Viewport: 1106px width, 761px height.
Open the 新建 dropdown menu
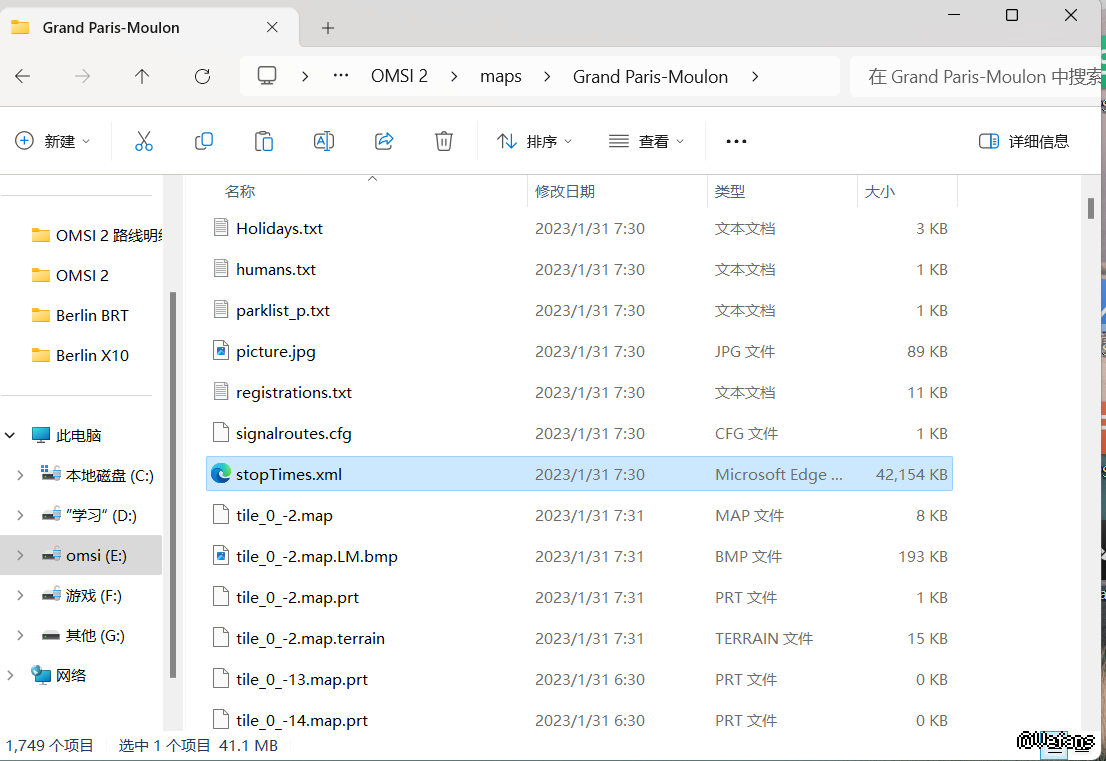tap(53, 141)
